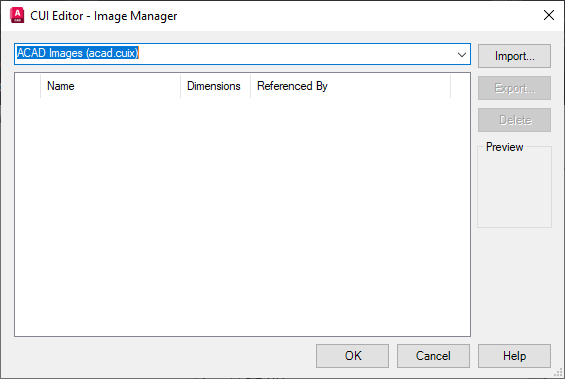Confirm with the OK button

coord(352,356)
